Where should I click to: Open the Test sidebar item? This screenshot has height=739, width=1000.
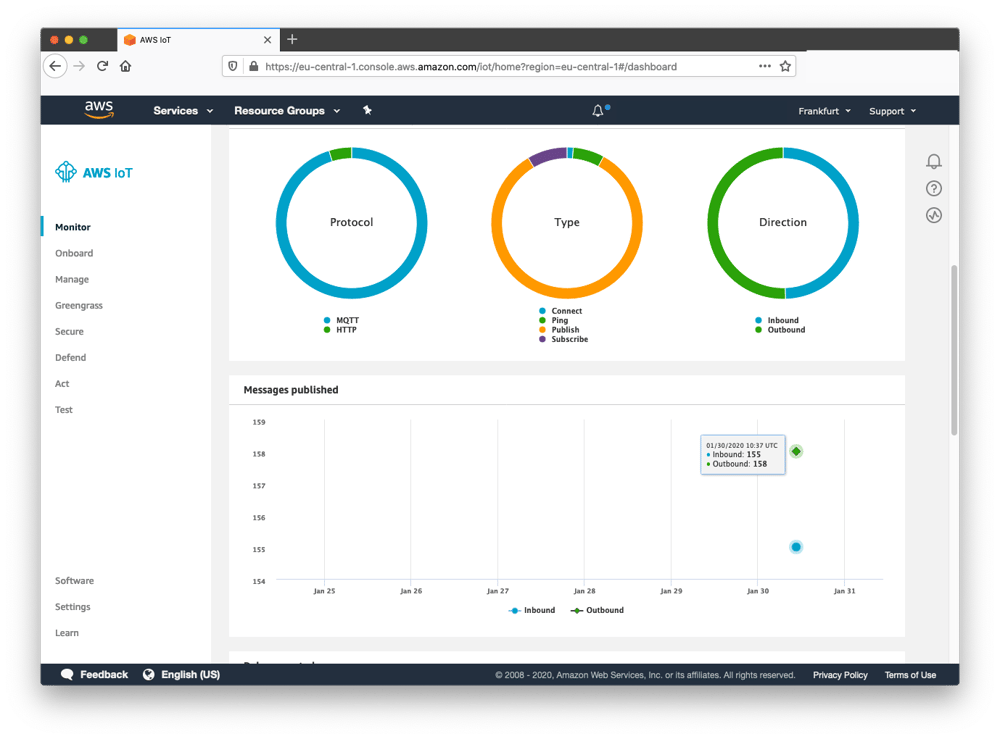[x=64, y=410]
